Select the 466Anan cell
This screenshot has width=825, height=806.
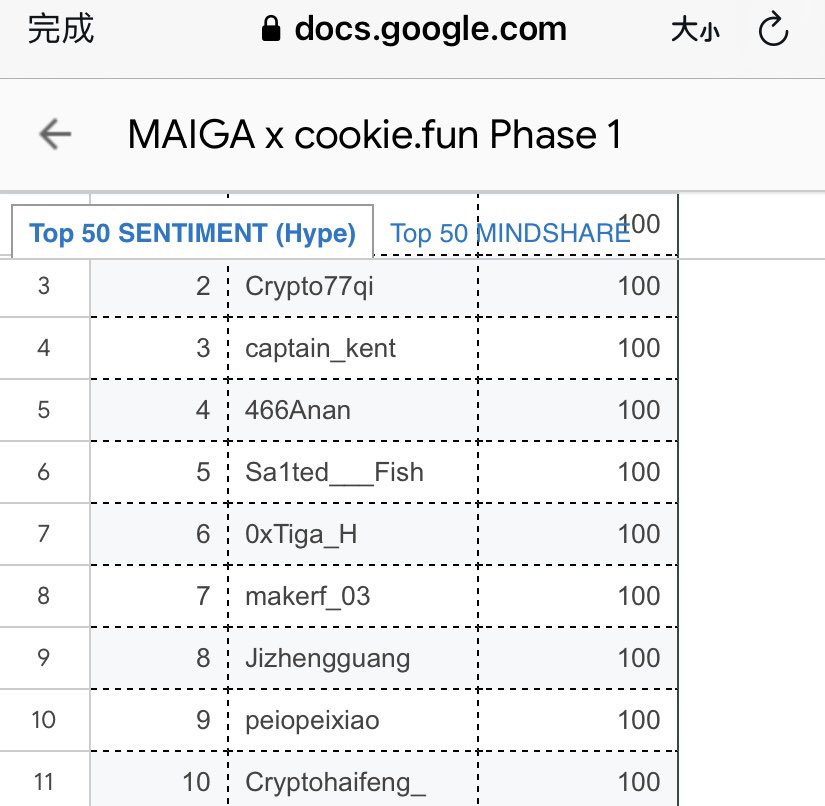click(x=353, y=410)
